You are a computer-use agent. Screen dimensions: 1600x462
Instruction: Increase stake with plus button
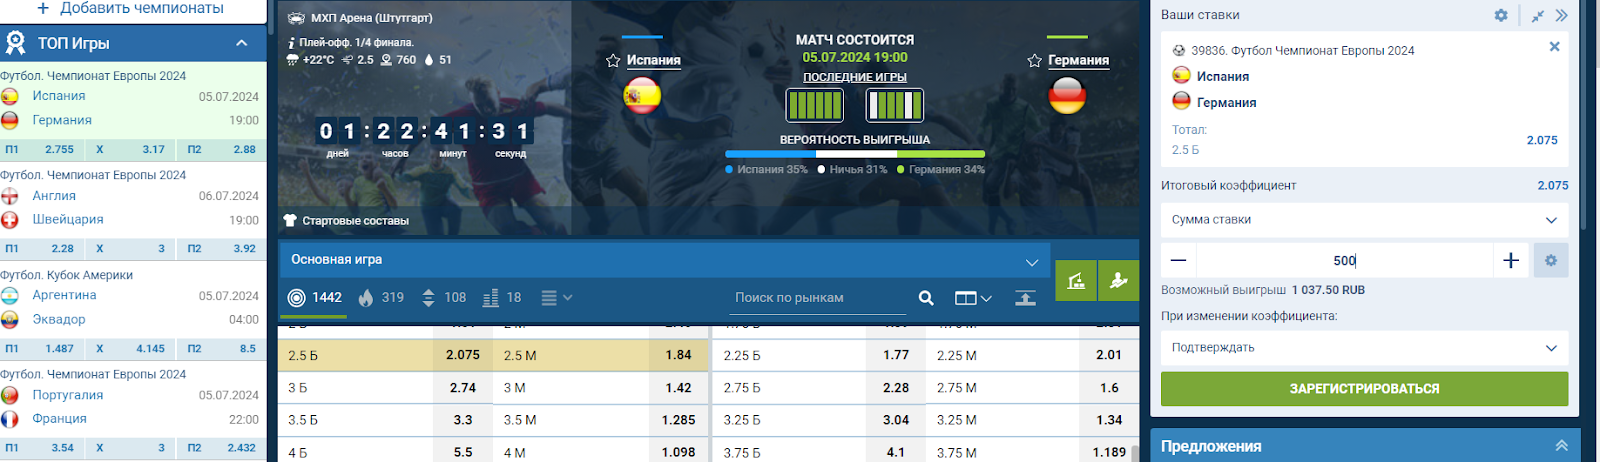1511,261
